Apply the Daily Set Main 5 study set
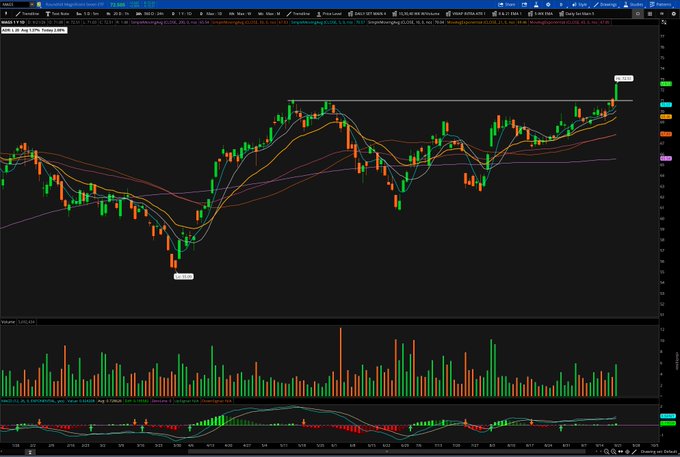Viewport: 680px width, 457px height. coord(576,13)
